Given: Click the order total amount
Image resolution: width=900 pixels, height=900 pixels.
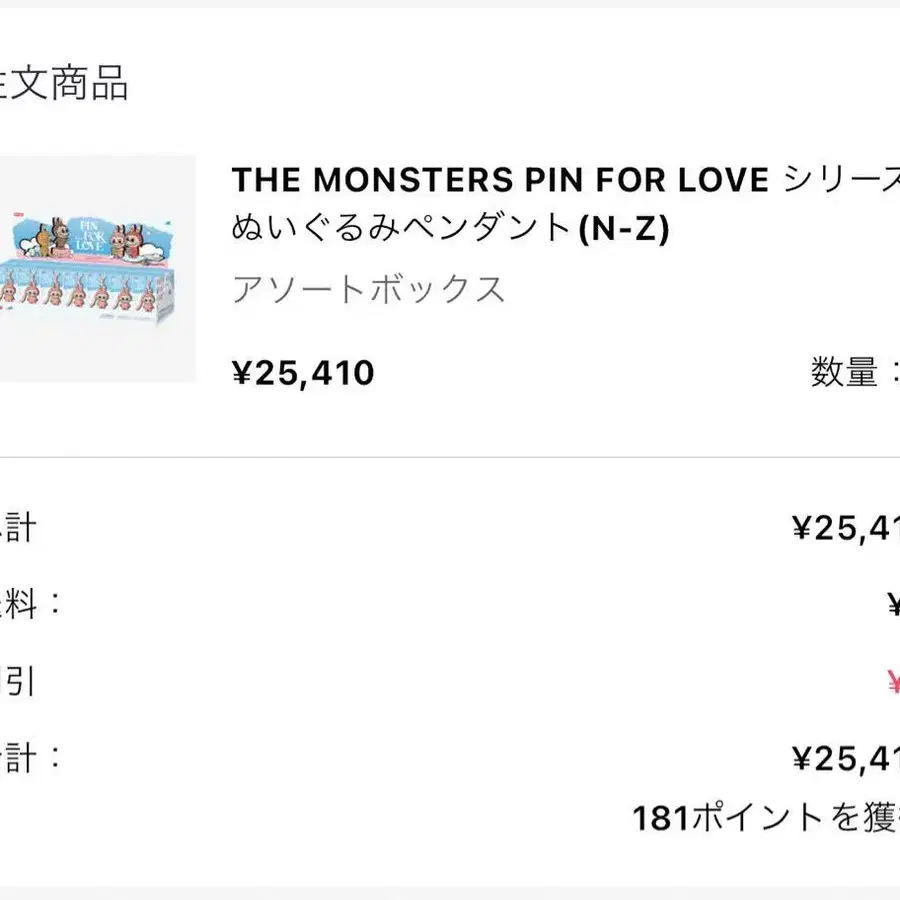Looking at the screenshot, I should [845, 759].
